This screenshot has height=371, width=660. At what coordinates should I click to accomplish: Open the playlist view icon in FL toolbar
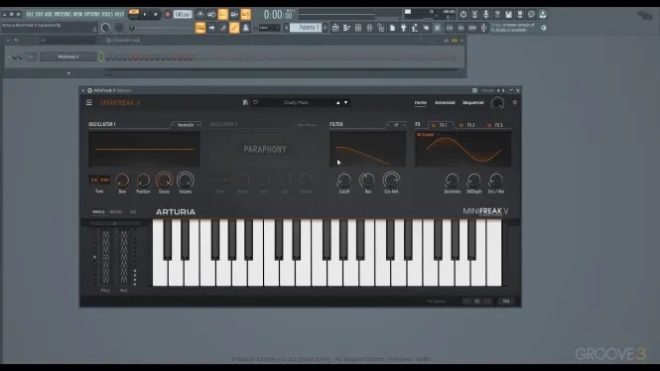point(335,28)
